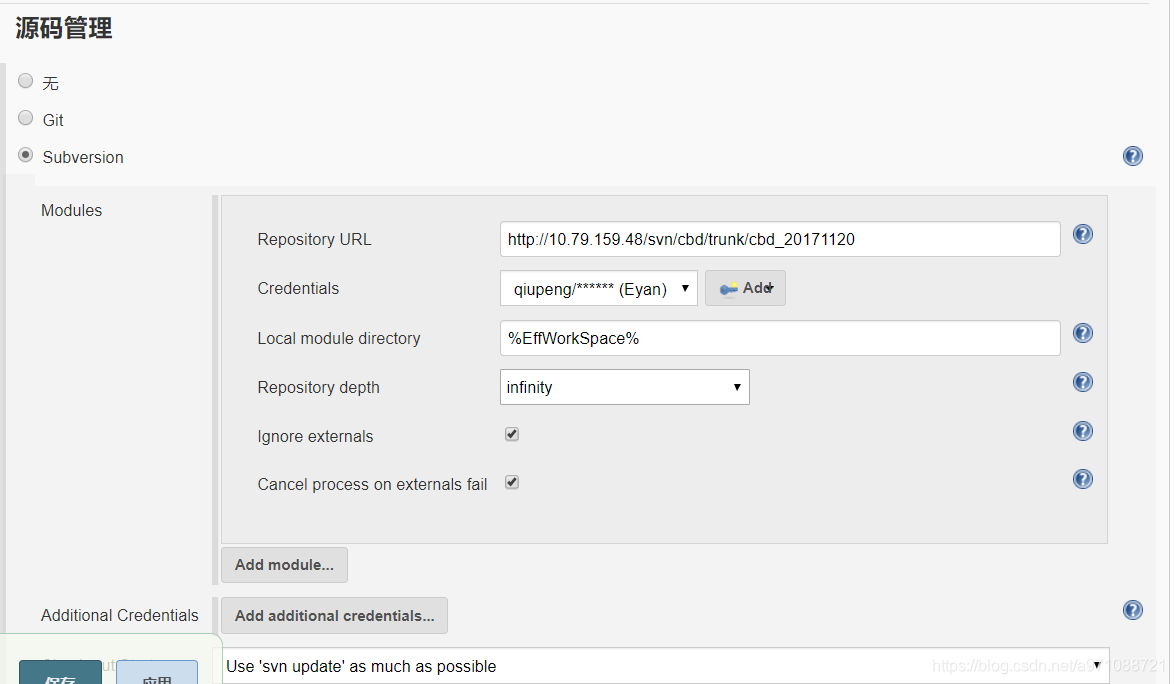1174x684 pixels.
Task: Click Add module button
Action: click(x=285, y=565)
